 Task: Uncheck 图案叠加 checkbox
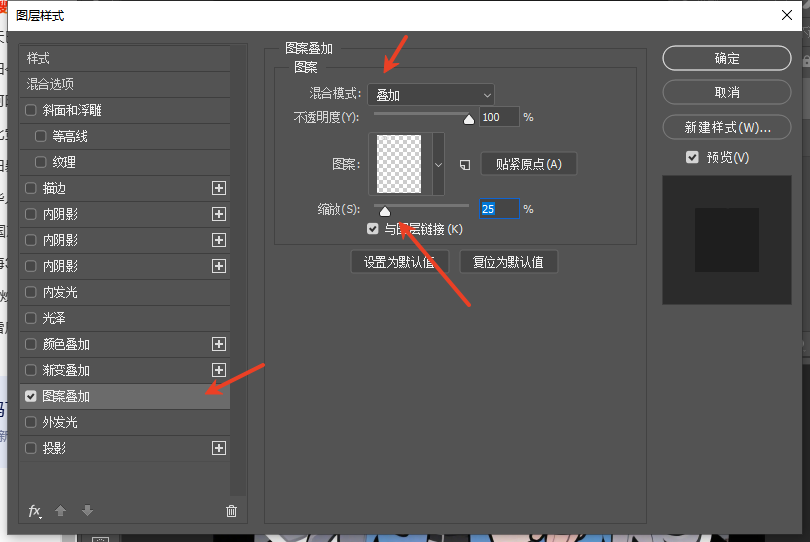(30, 396)
